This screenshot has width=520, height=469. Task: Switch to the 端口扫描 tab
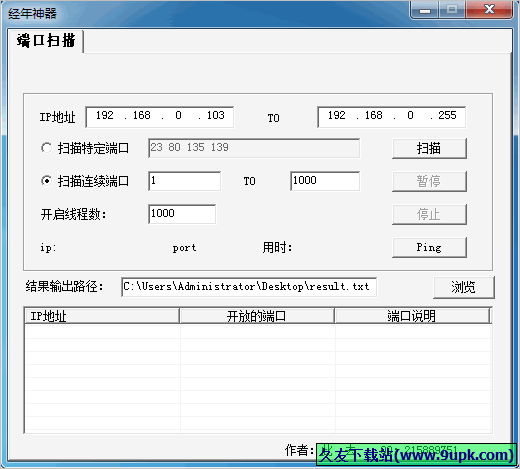click(x=46, y=41)
